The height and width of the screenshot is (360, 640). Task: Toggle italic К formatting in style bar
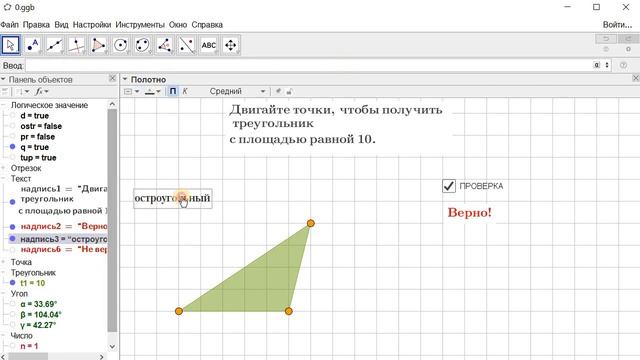point(185,91)
